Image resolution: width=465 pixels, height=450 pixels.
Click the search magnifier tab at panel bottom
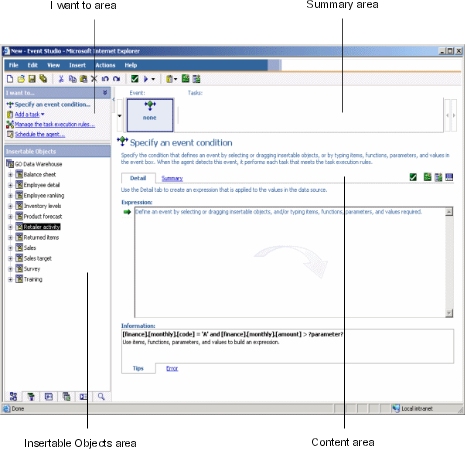click(x=101, y=396)
